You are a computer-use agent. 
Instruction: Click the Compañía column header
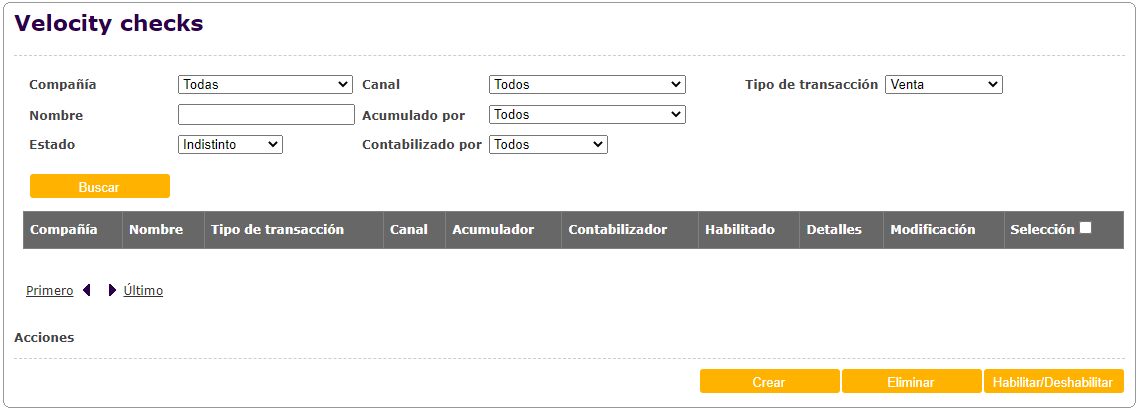pyautogui.click(x=64, y=230)
